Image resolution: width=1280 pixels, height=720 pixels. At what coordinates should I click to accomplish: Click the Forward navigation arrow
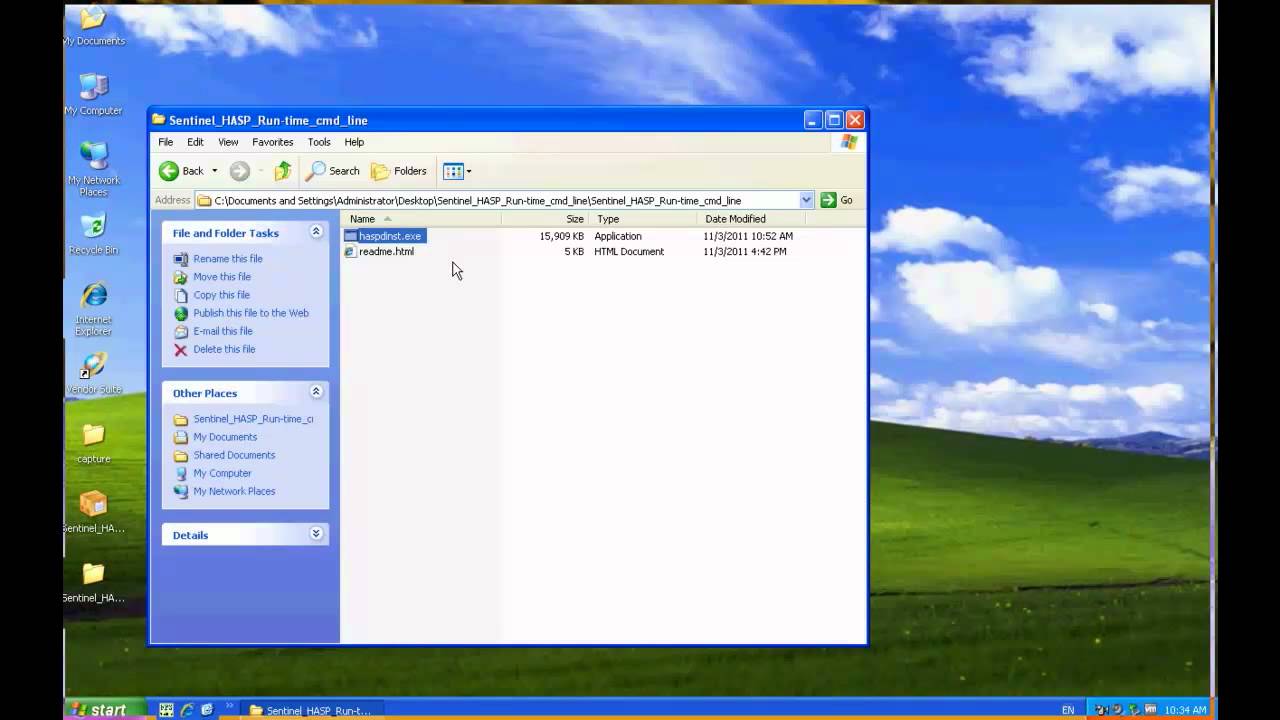(239, 171)
